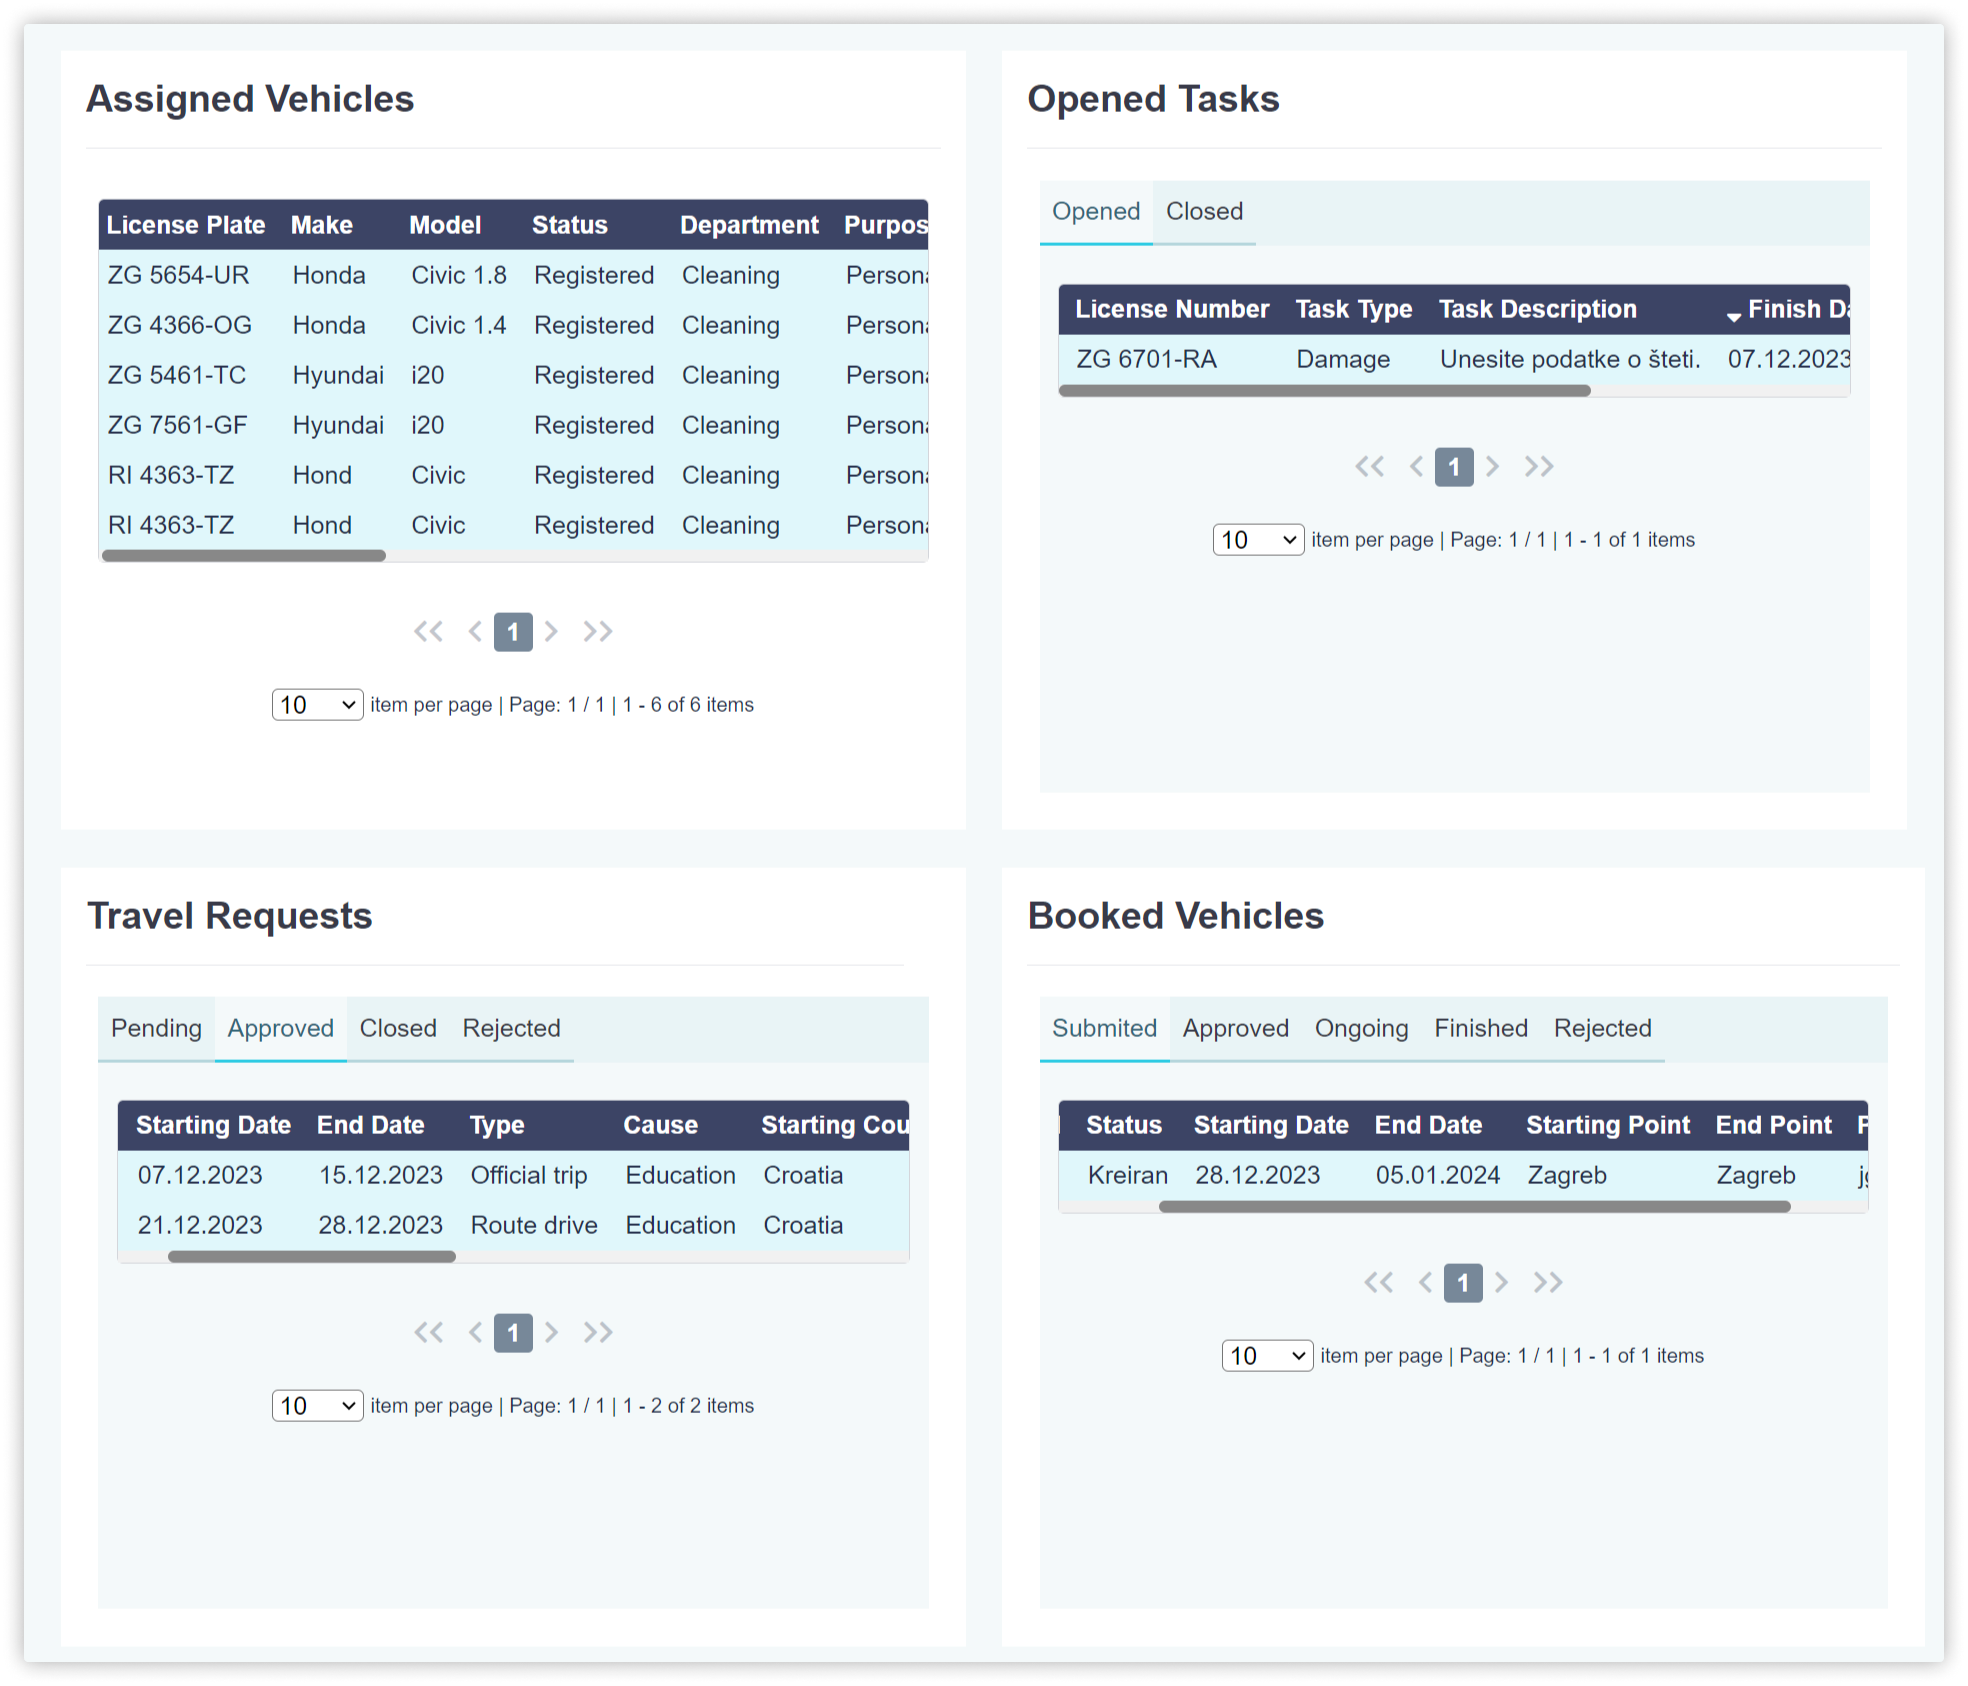
Task: Go to first page in Booked Vehicles pager
Action: (x=1378, y=1283)
